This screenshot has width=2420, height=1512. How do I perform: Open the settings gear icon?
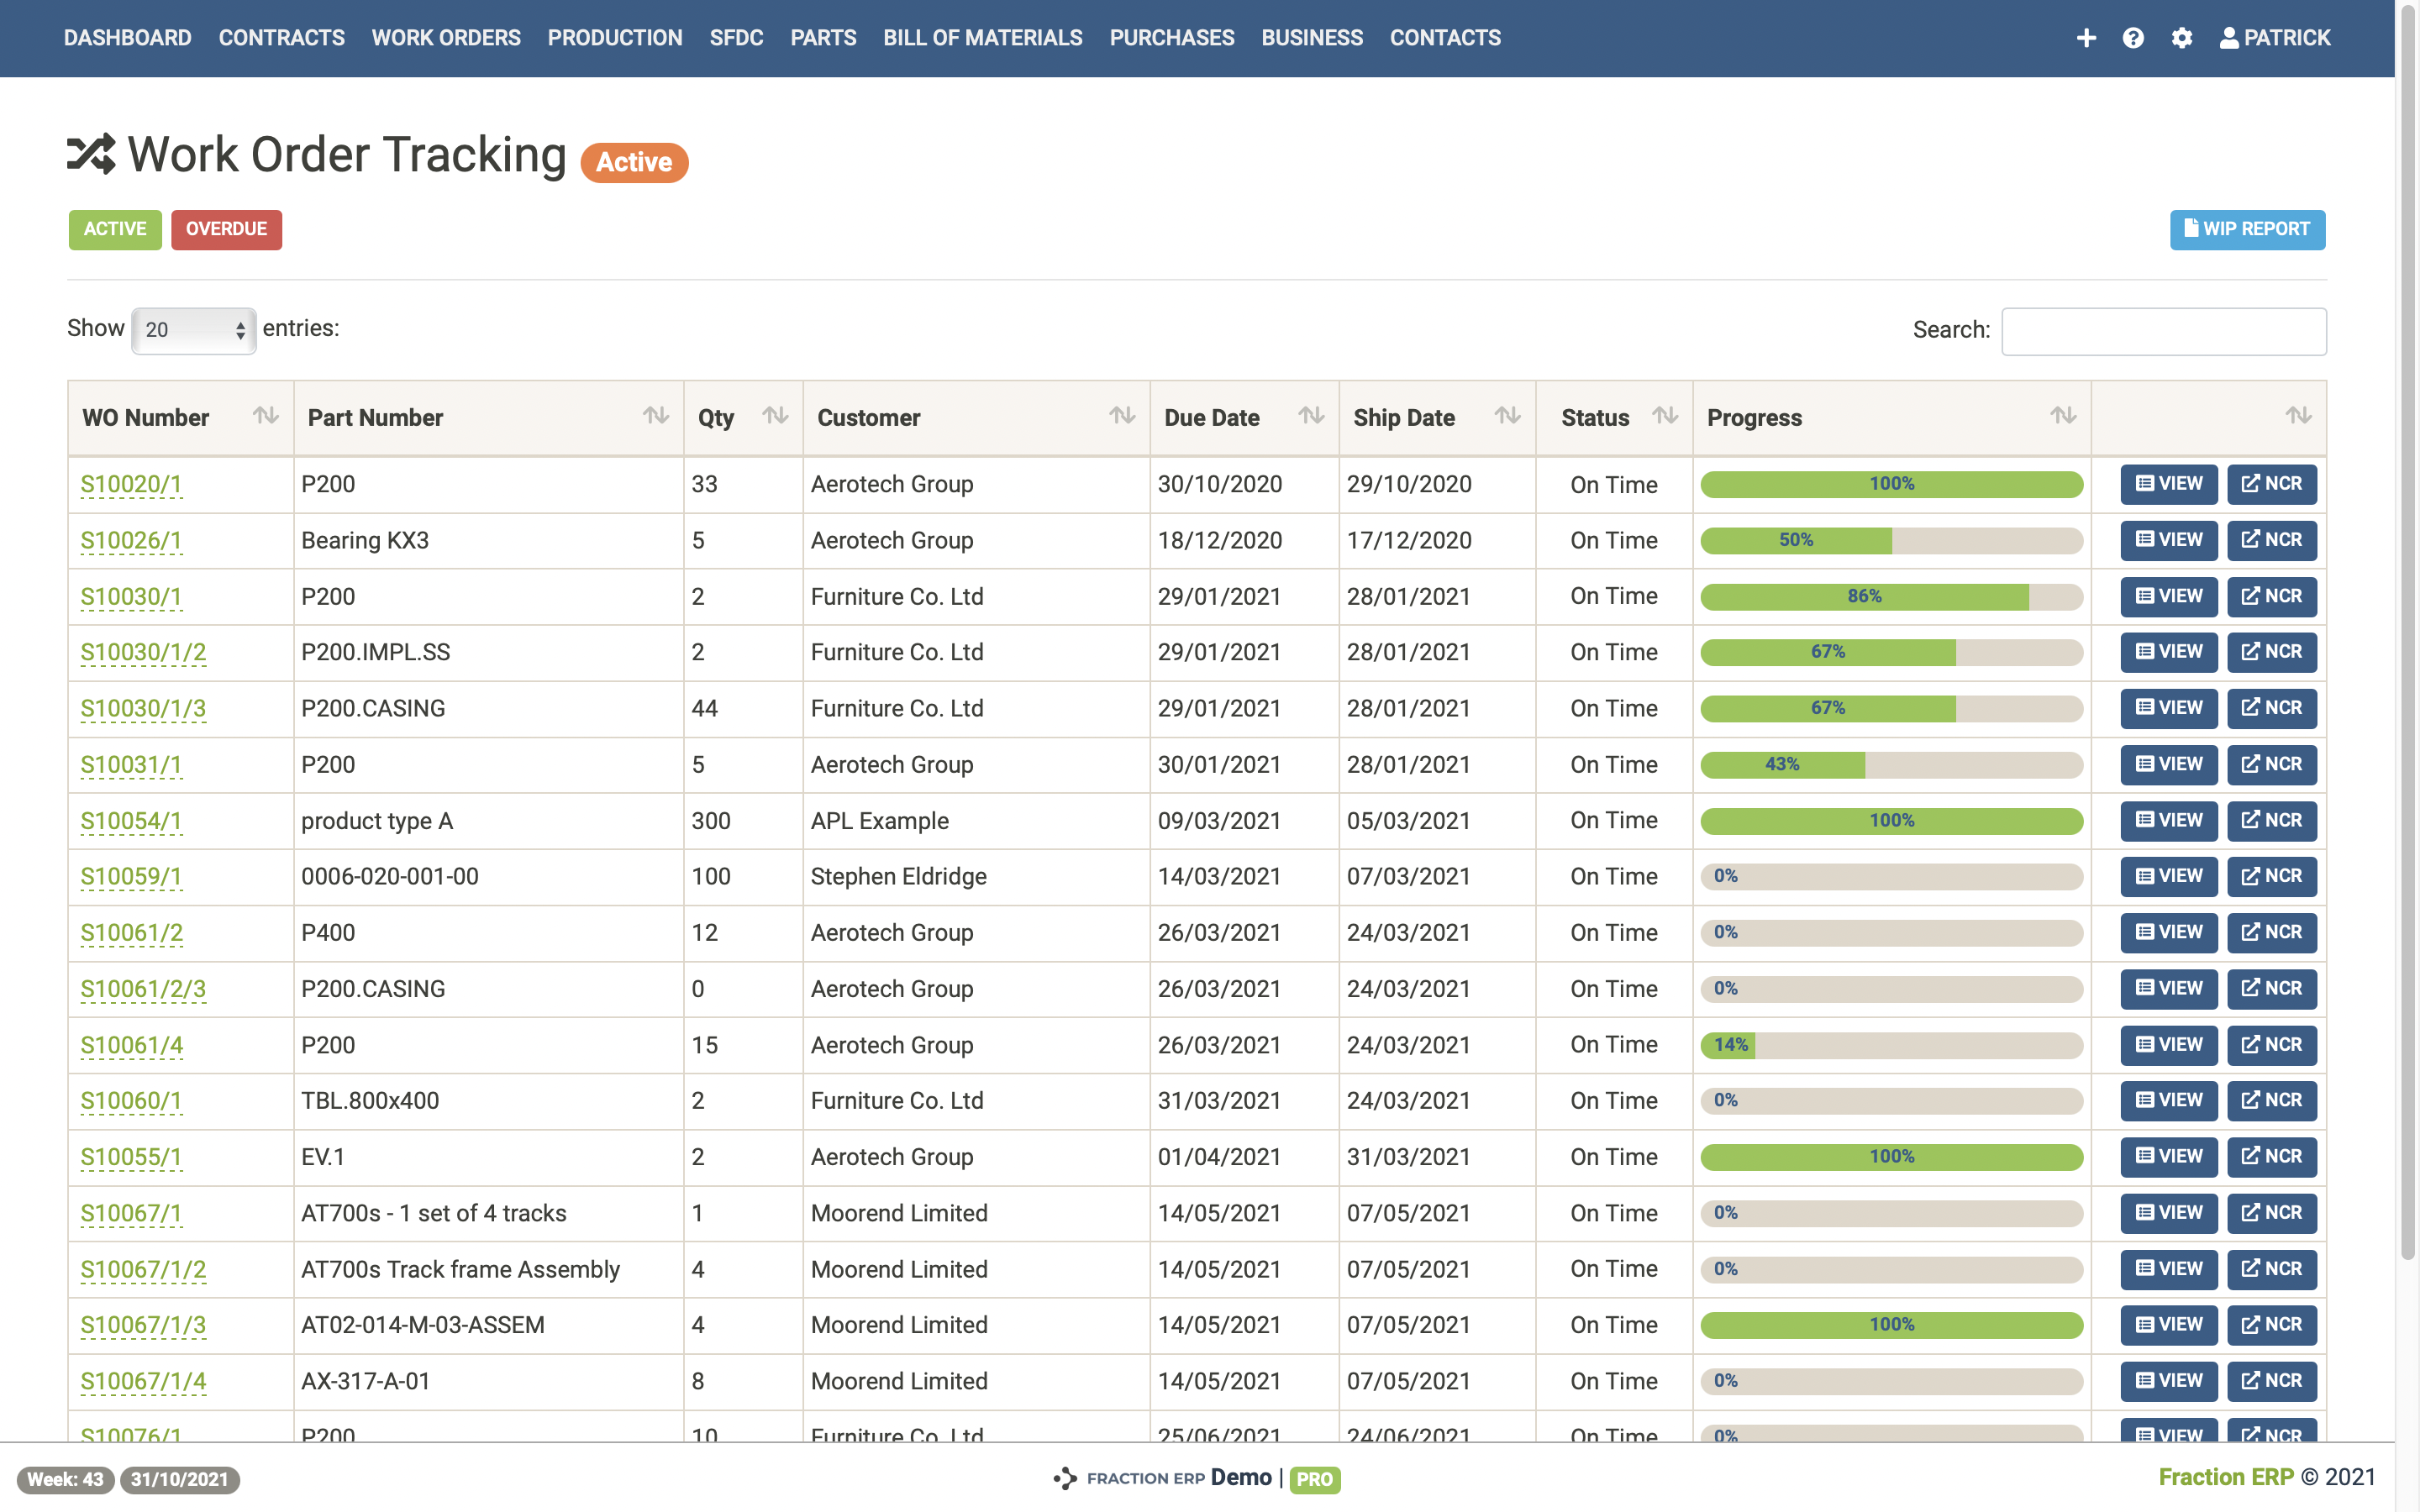tap(2182, 38)
